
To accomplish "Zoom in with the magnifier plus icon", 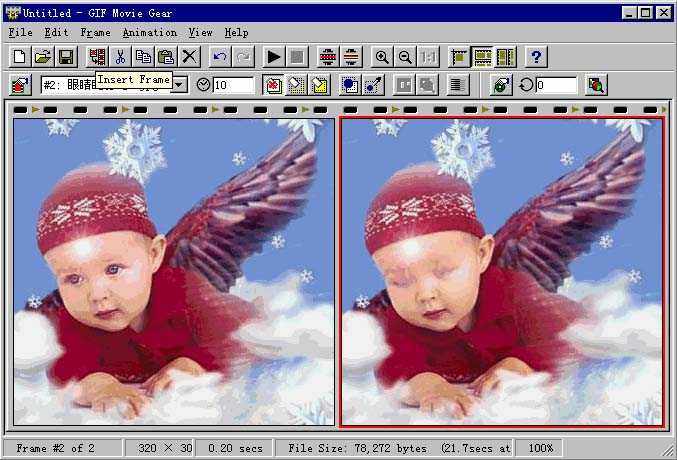I will tap(381, 57).
